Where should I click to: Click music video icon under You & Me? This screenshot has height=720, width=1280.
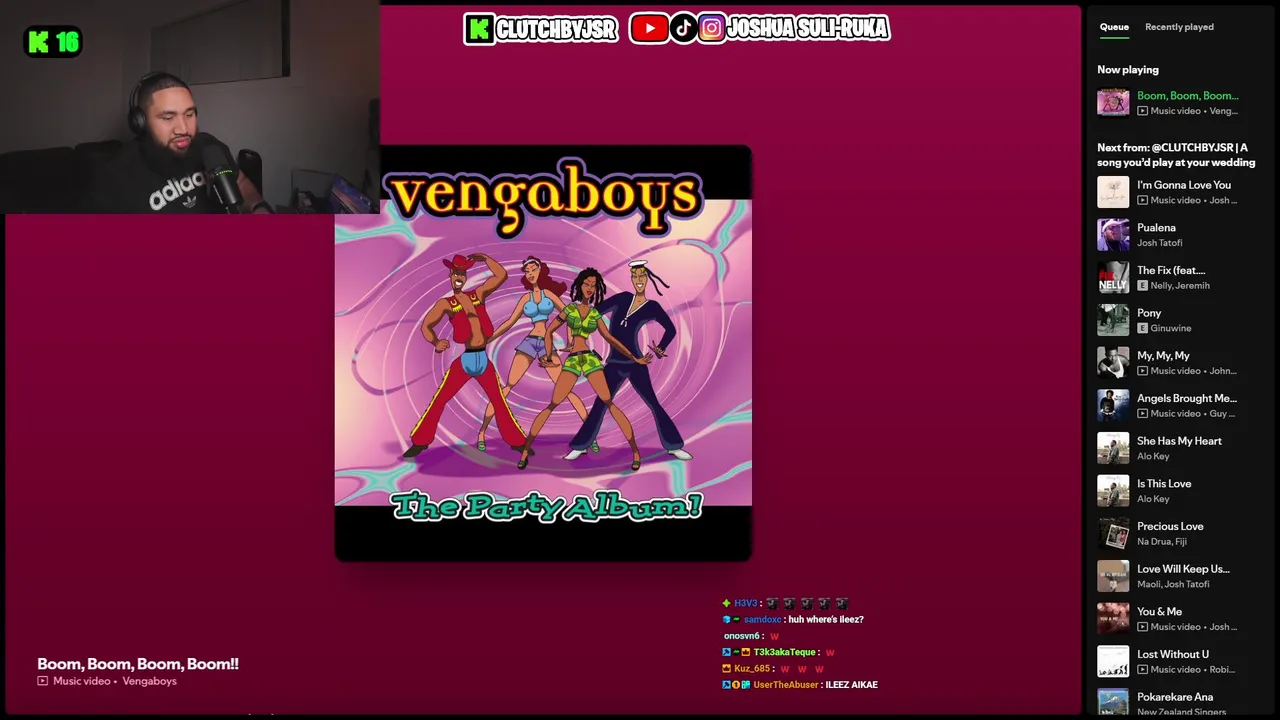1142,627
